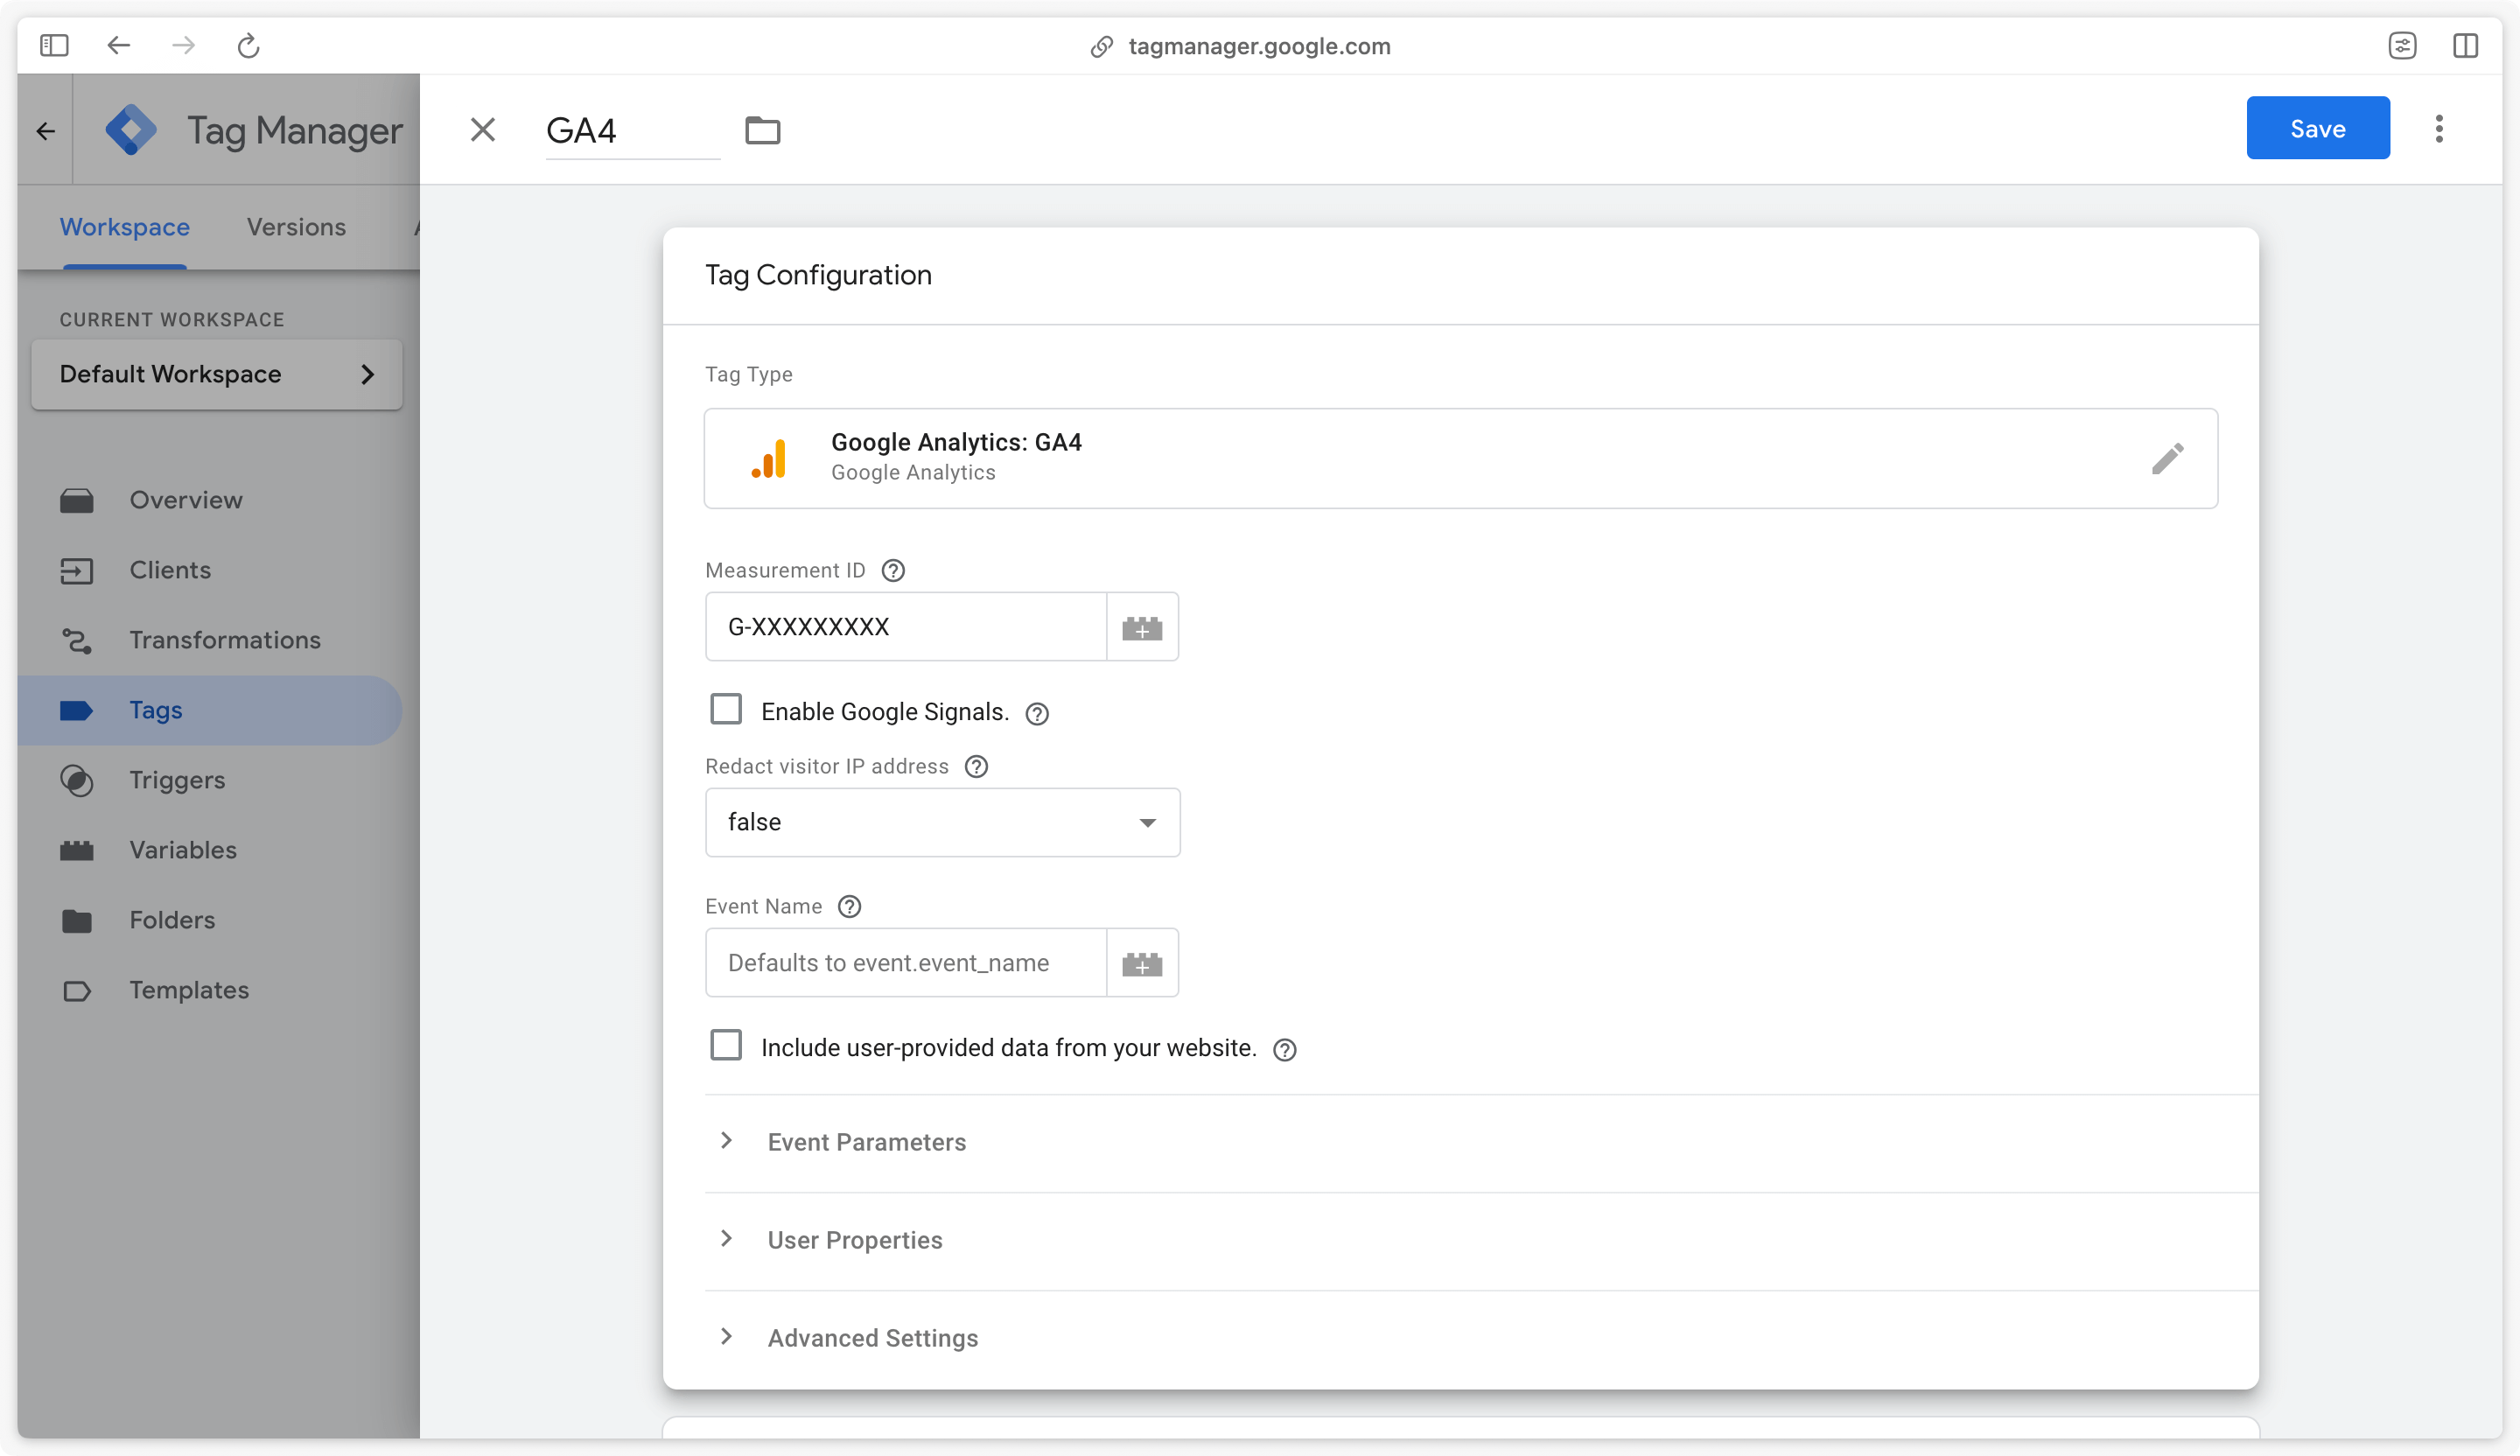Open the more actions kebab menu
Viewport: 2520px width, 1456px height.
point(2439,128)
